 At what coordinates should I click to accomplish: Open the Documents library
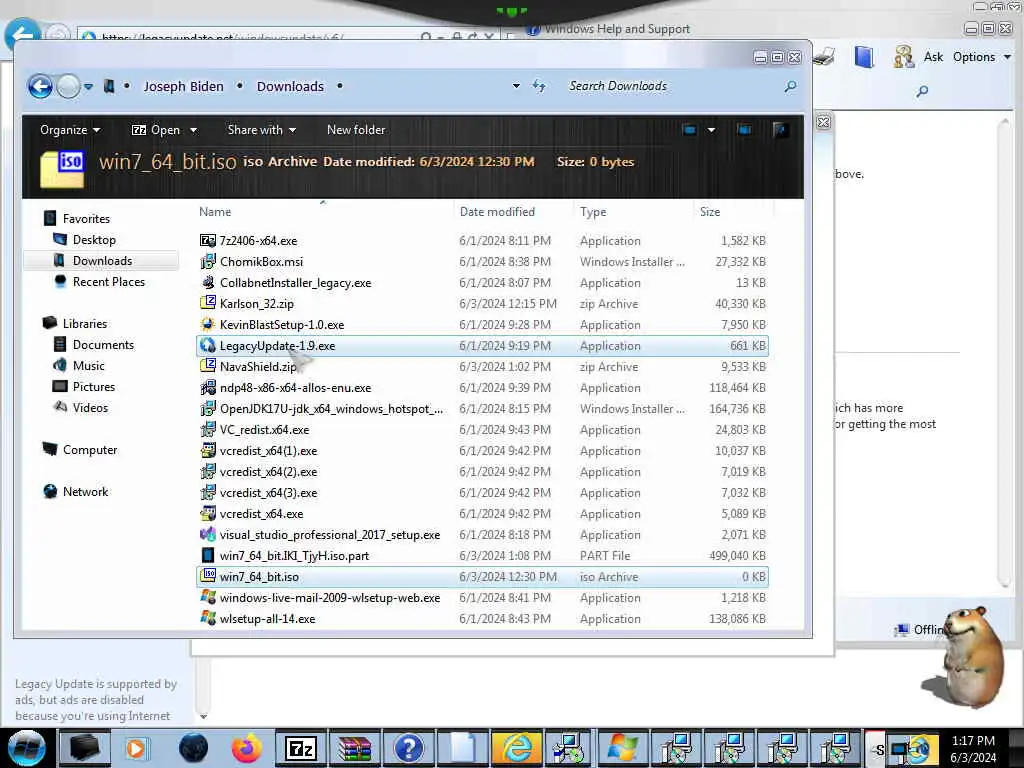pos(103,344)
